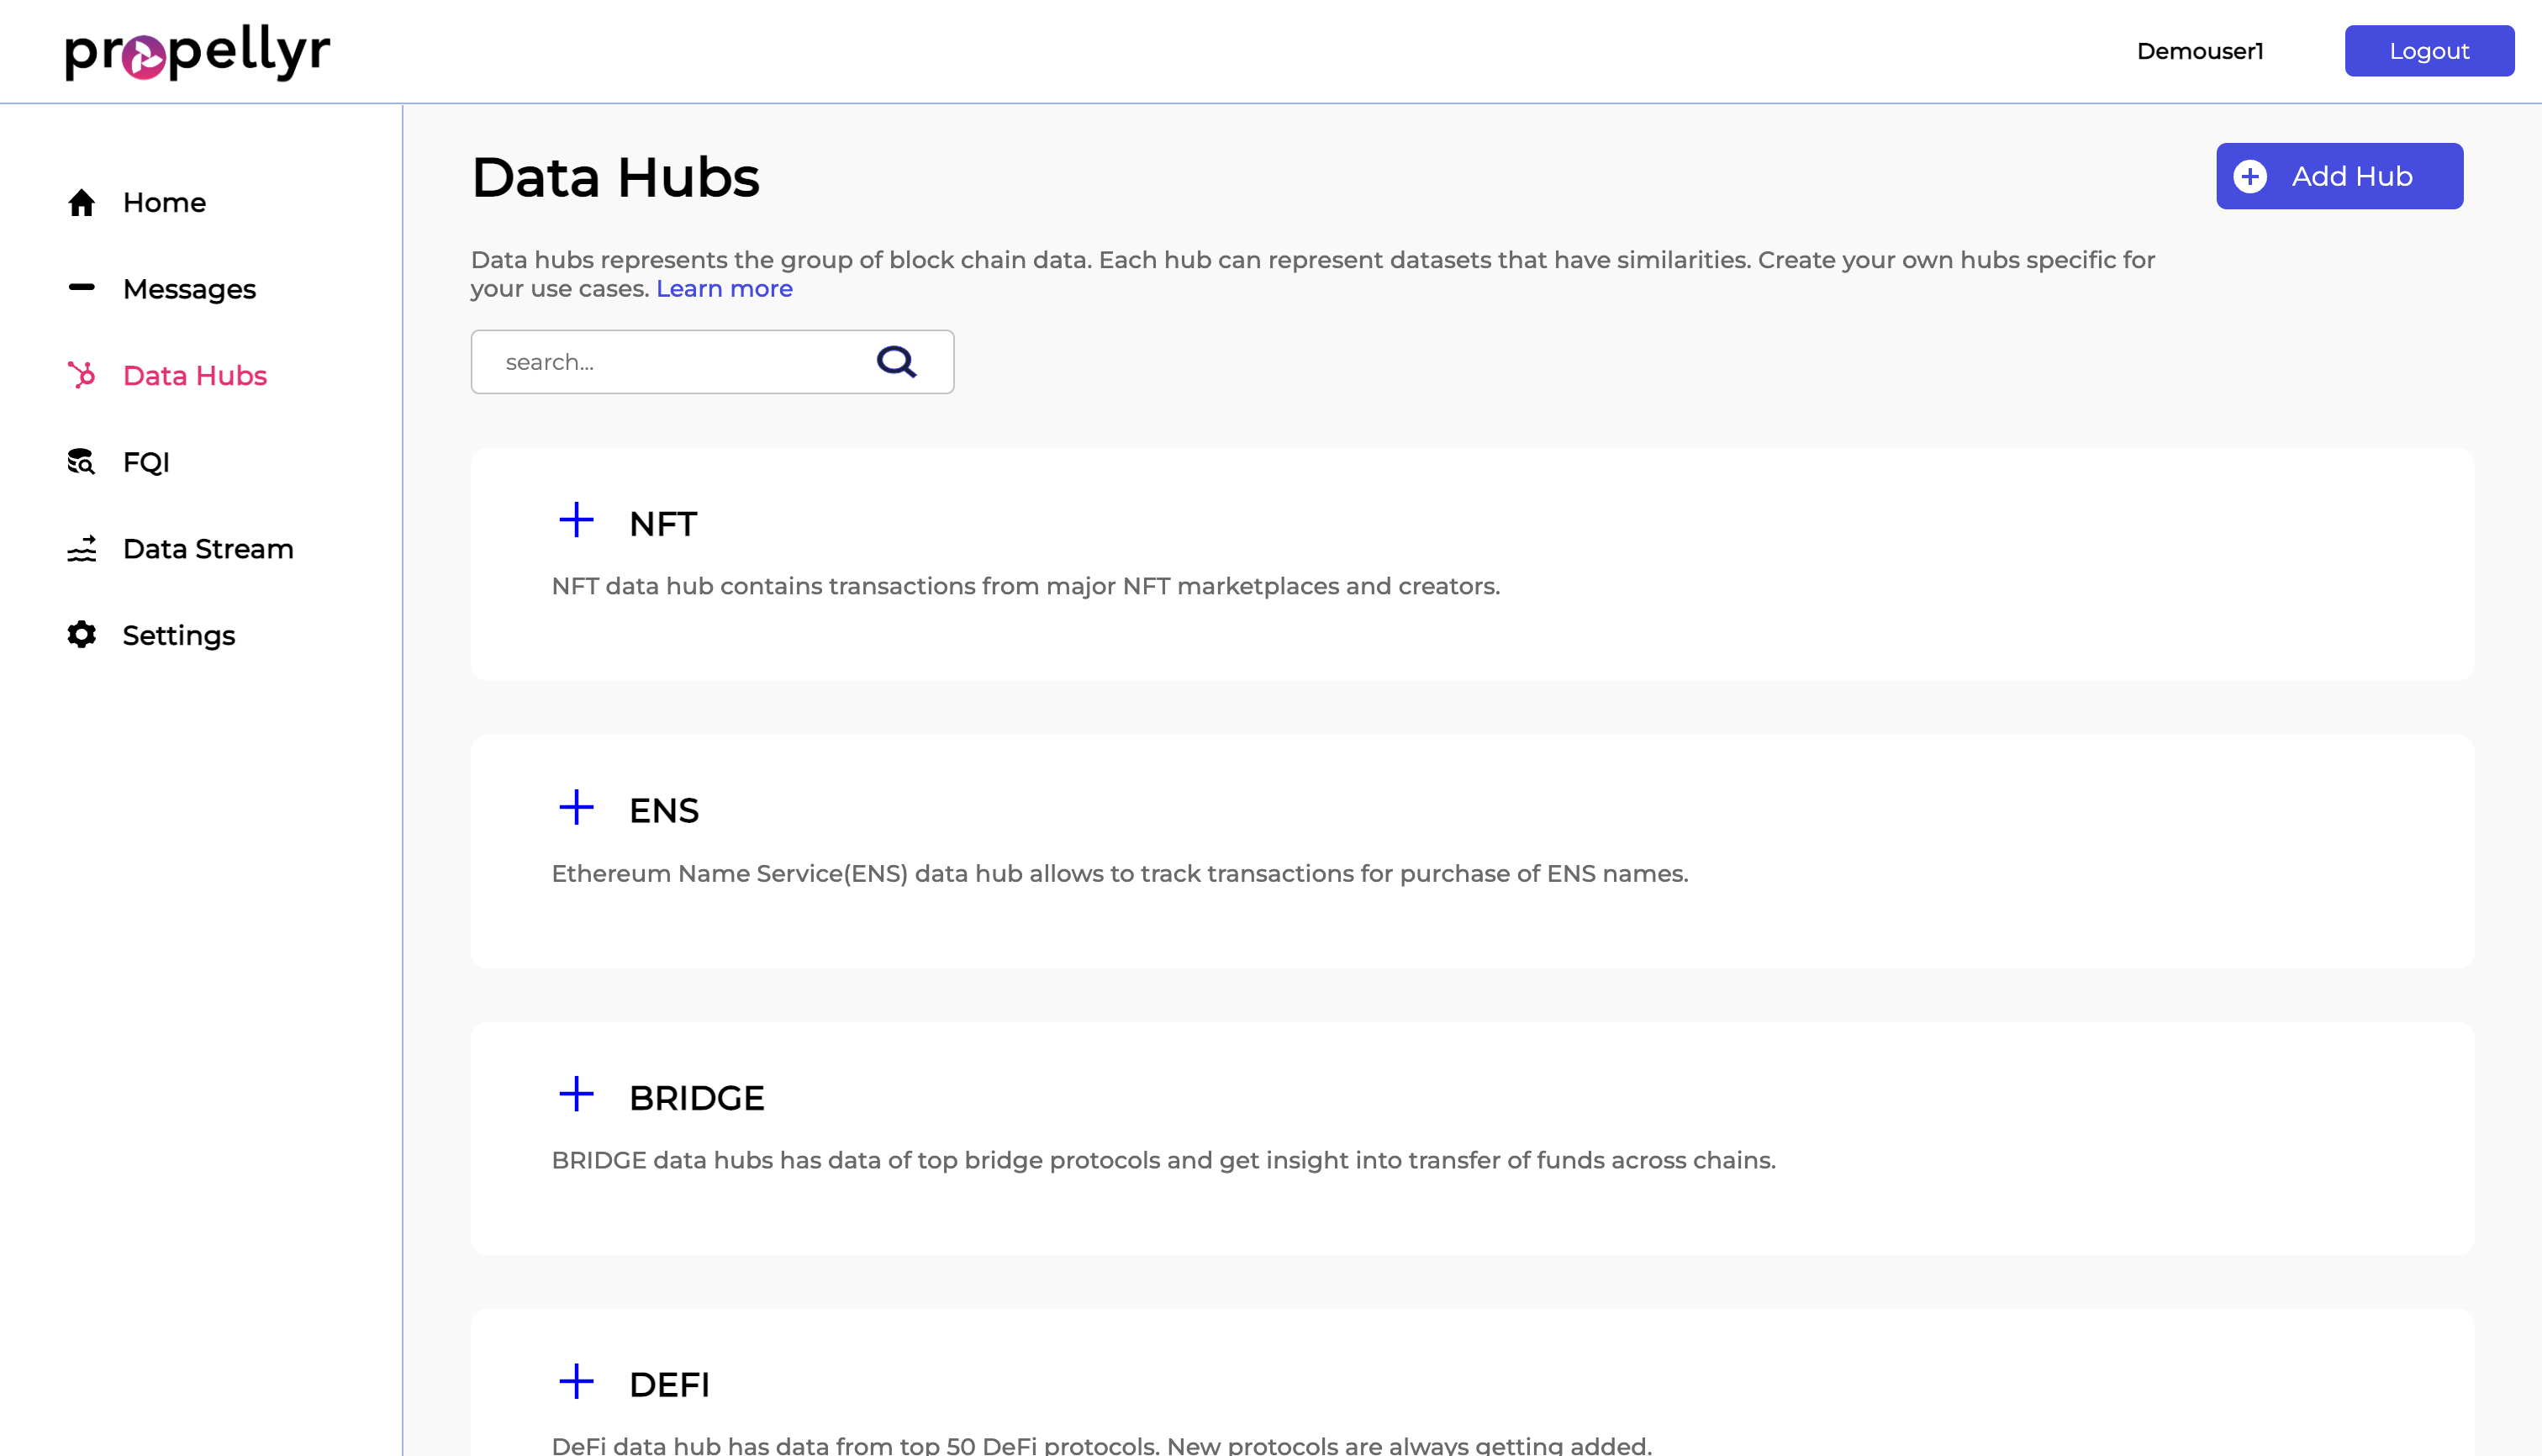This screenshot has width=2542, height=1456.
Task: Click the Messages dash icon
Action: (82, 288)
